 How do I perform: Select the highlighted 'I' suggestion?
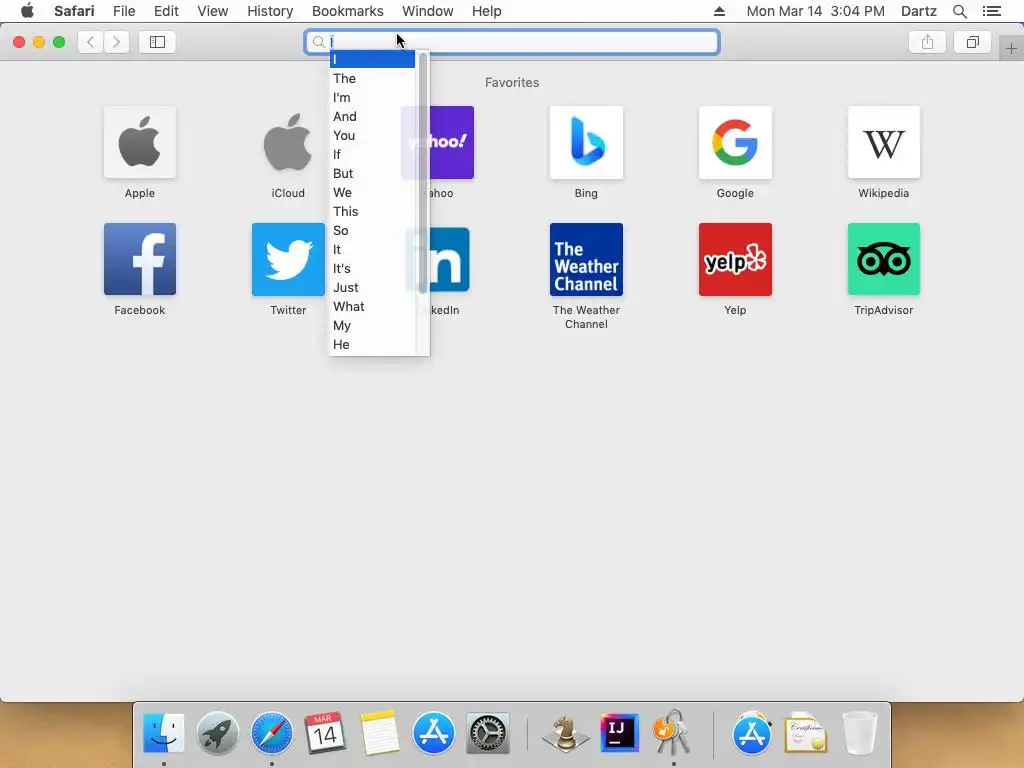[x=372, y=59]
